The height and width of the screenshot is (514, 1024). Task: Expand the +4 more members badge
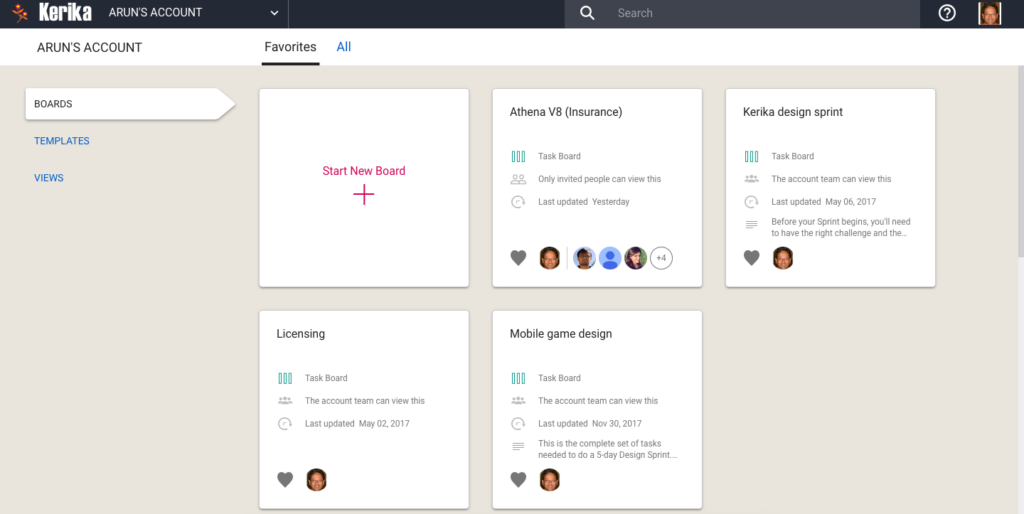click(x=661, y=258)
